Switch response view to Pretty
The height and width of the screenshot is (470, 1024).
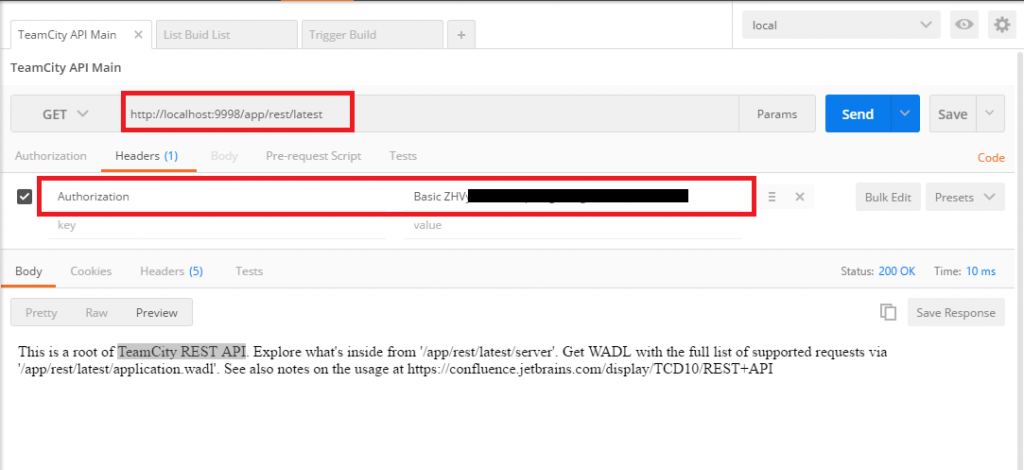pyautogui.click(x=41, y=313)
